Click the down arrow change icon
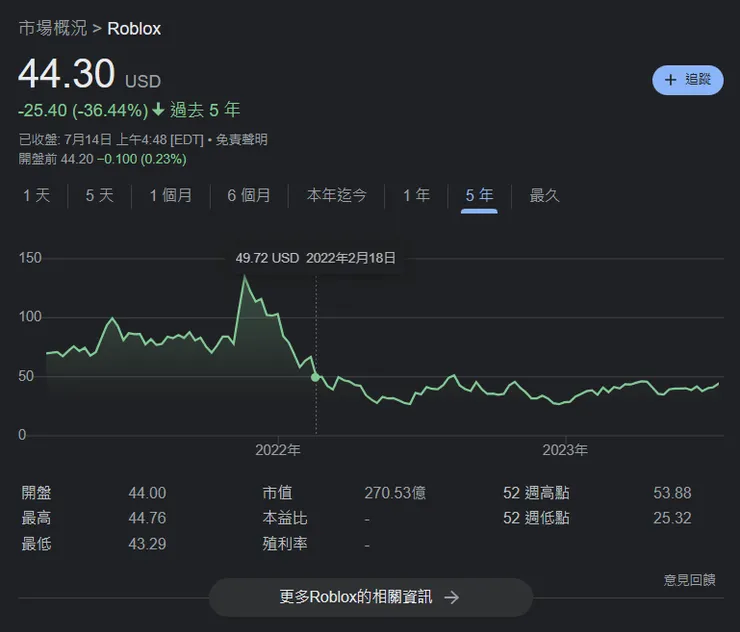 pos(159,110)
